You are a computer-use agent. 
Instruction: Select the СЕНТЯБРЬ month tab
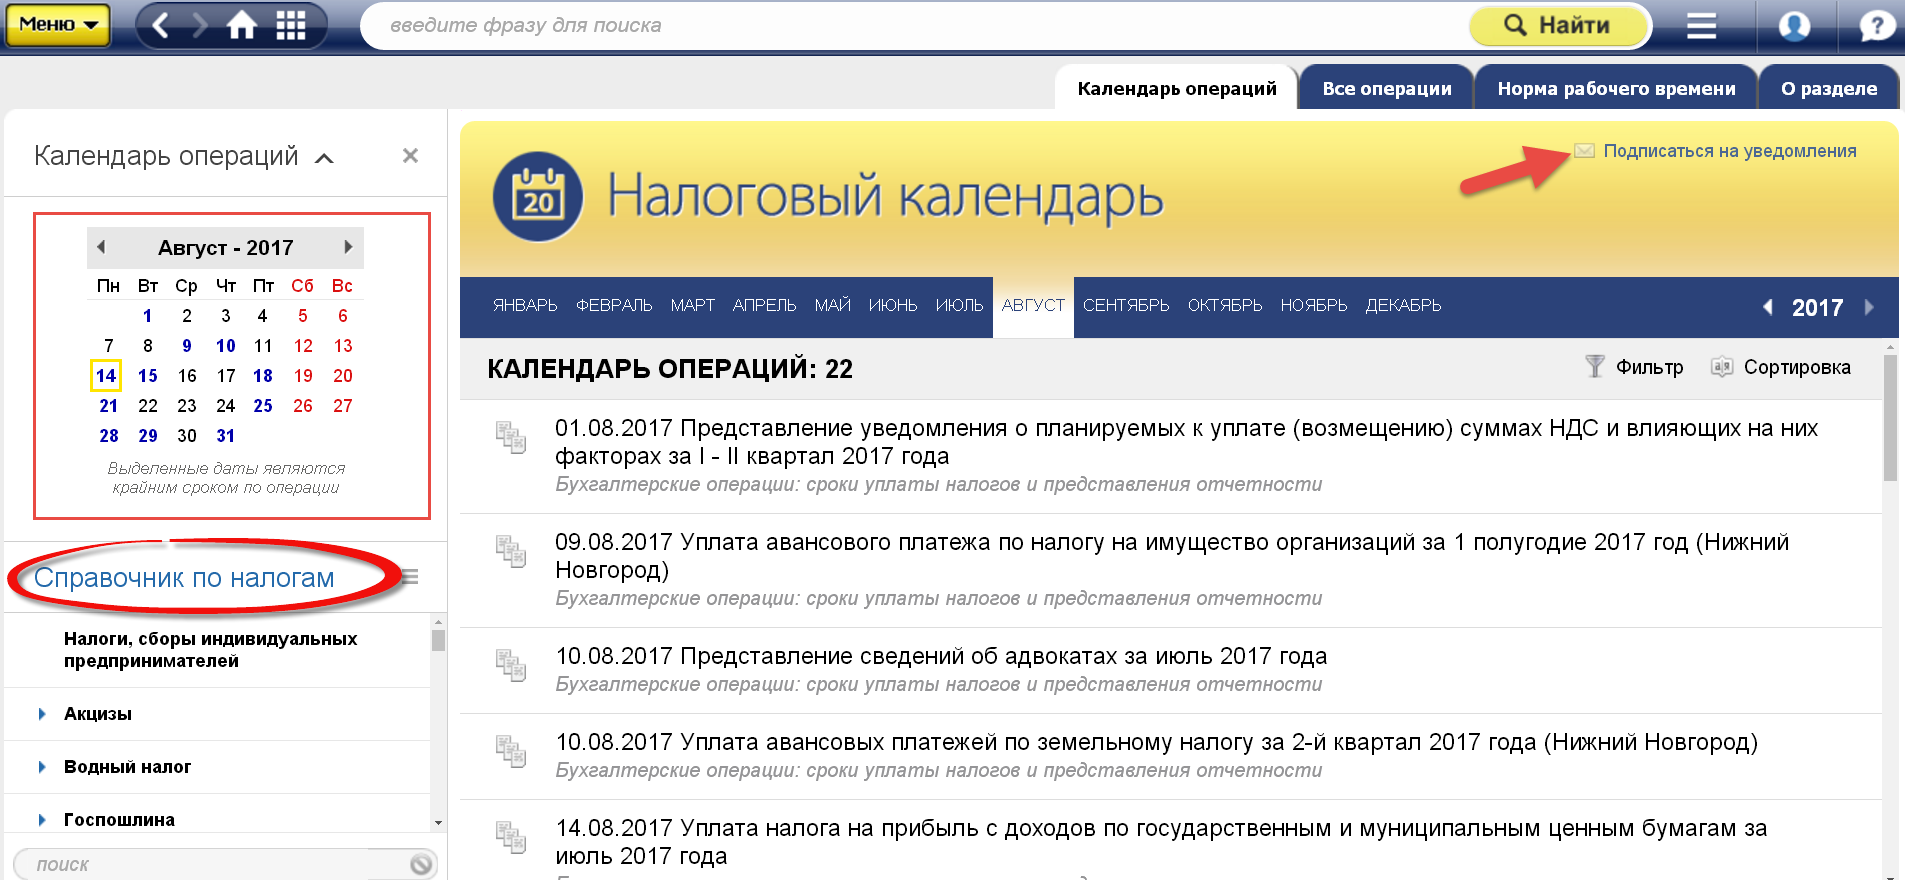coord(1125,306)
